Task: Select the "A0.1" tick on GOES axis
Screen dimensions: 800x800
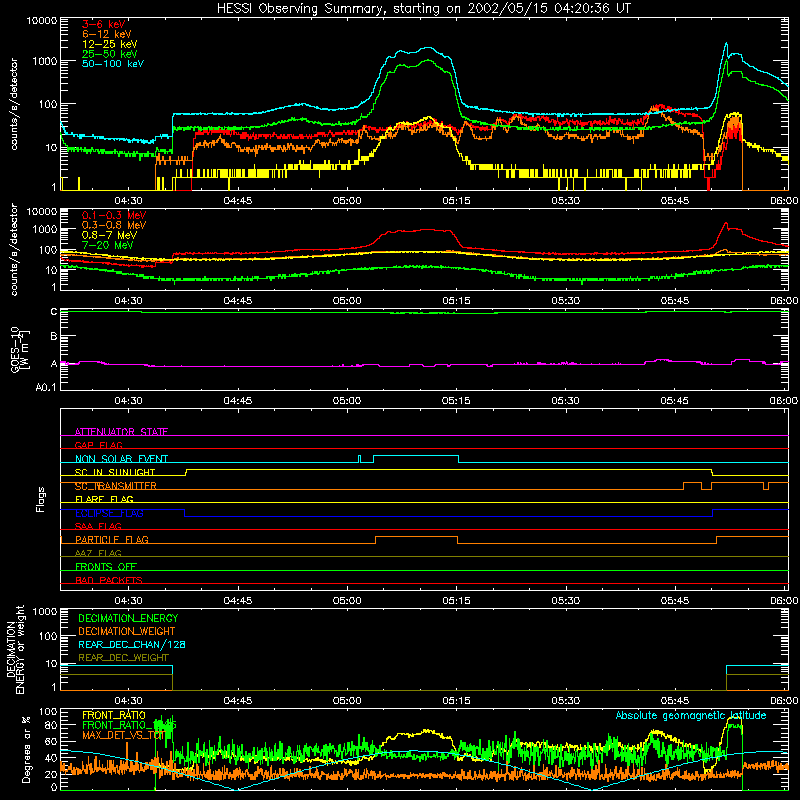Action: tap(46, 388)
